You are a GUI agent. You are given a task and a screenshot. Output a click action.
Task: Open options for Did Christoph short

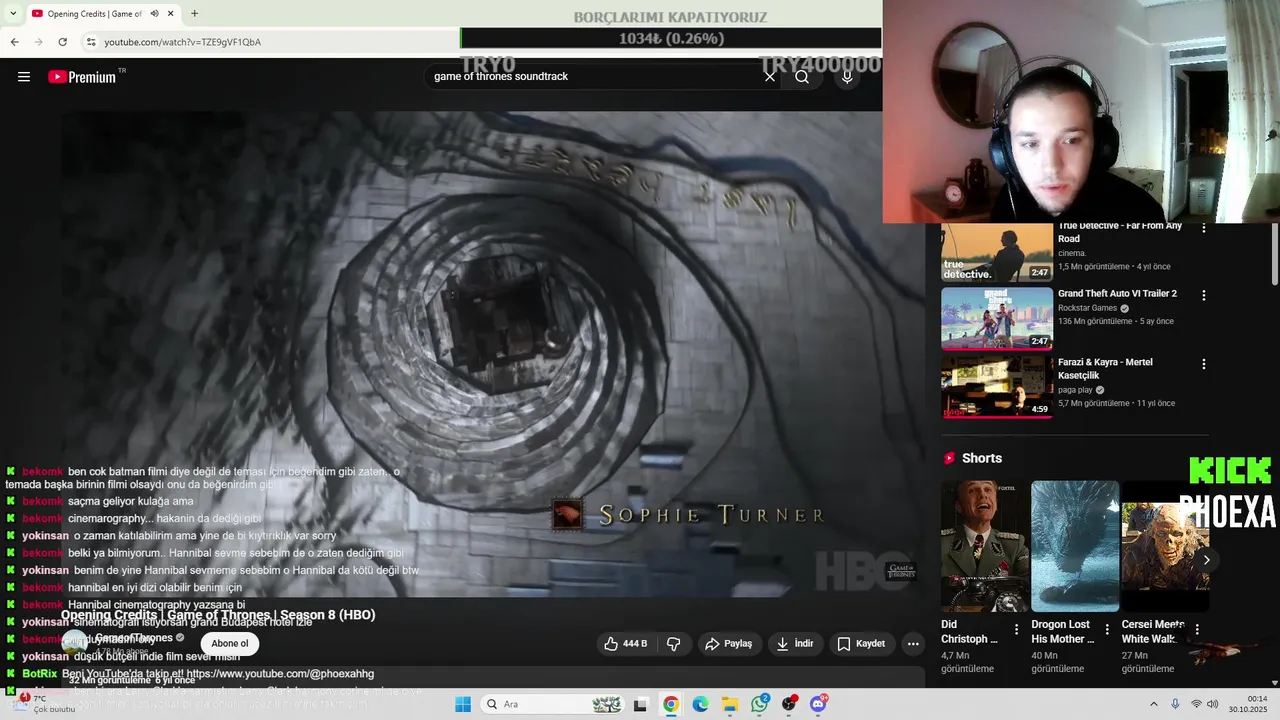[x=1016, y=630]
